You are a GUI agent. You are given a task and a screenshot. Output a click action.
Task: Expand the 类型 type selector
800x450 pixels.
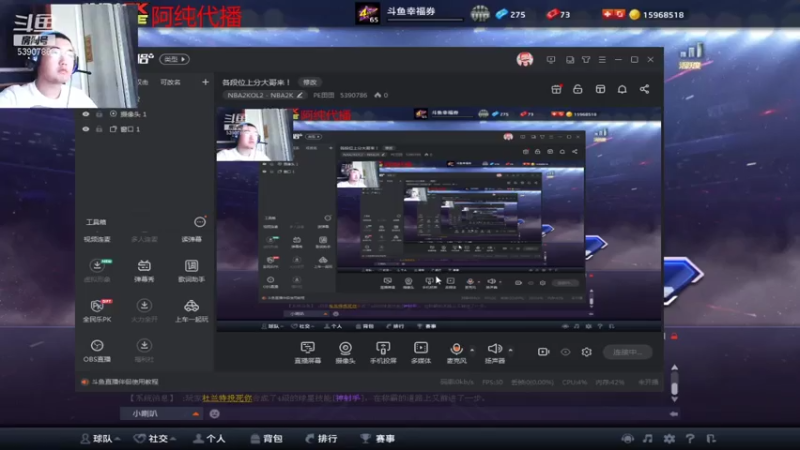(174, 59)
